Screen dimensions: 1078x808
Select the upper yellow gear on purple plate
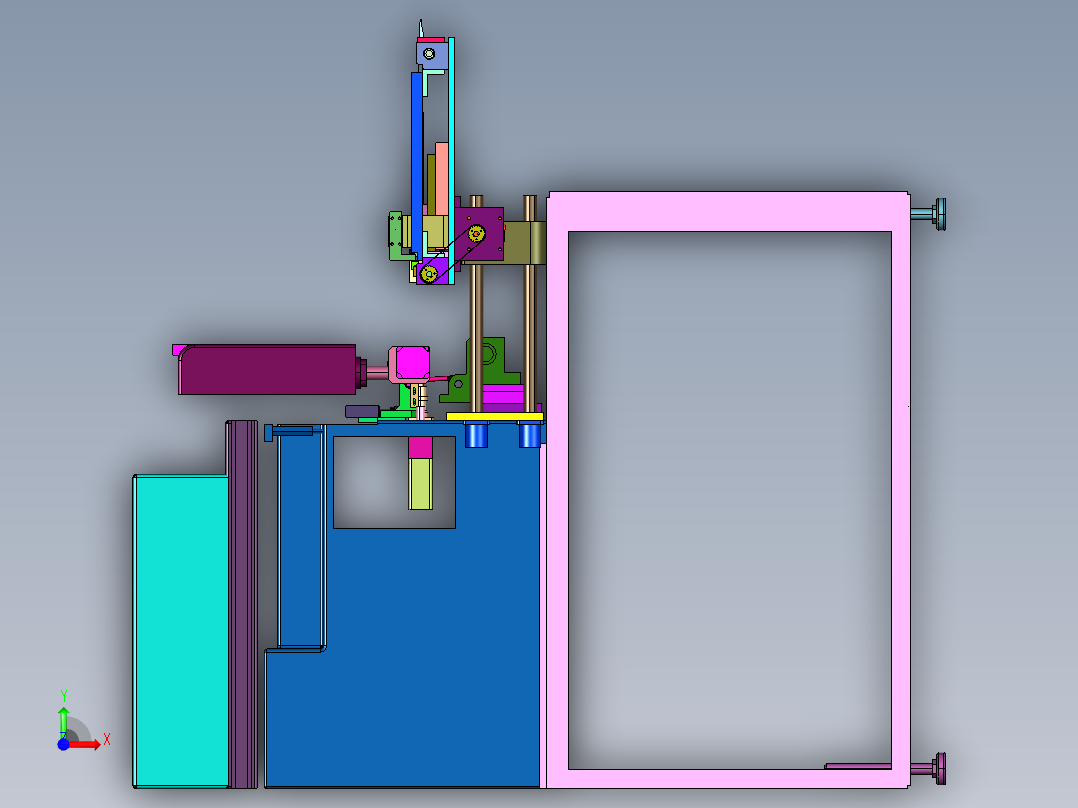tap(477, 234)
